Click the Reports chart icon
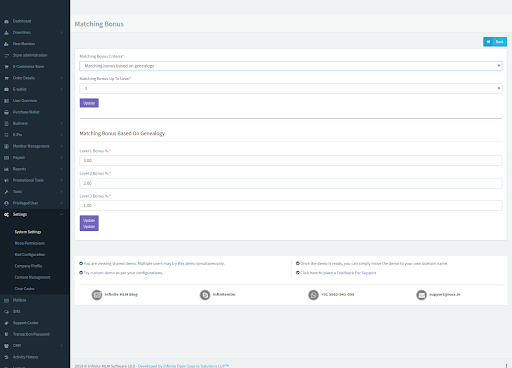512x368 pixels. (x=6, y=169)
